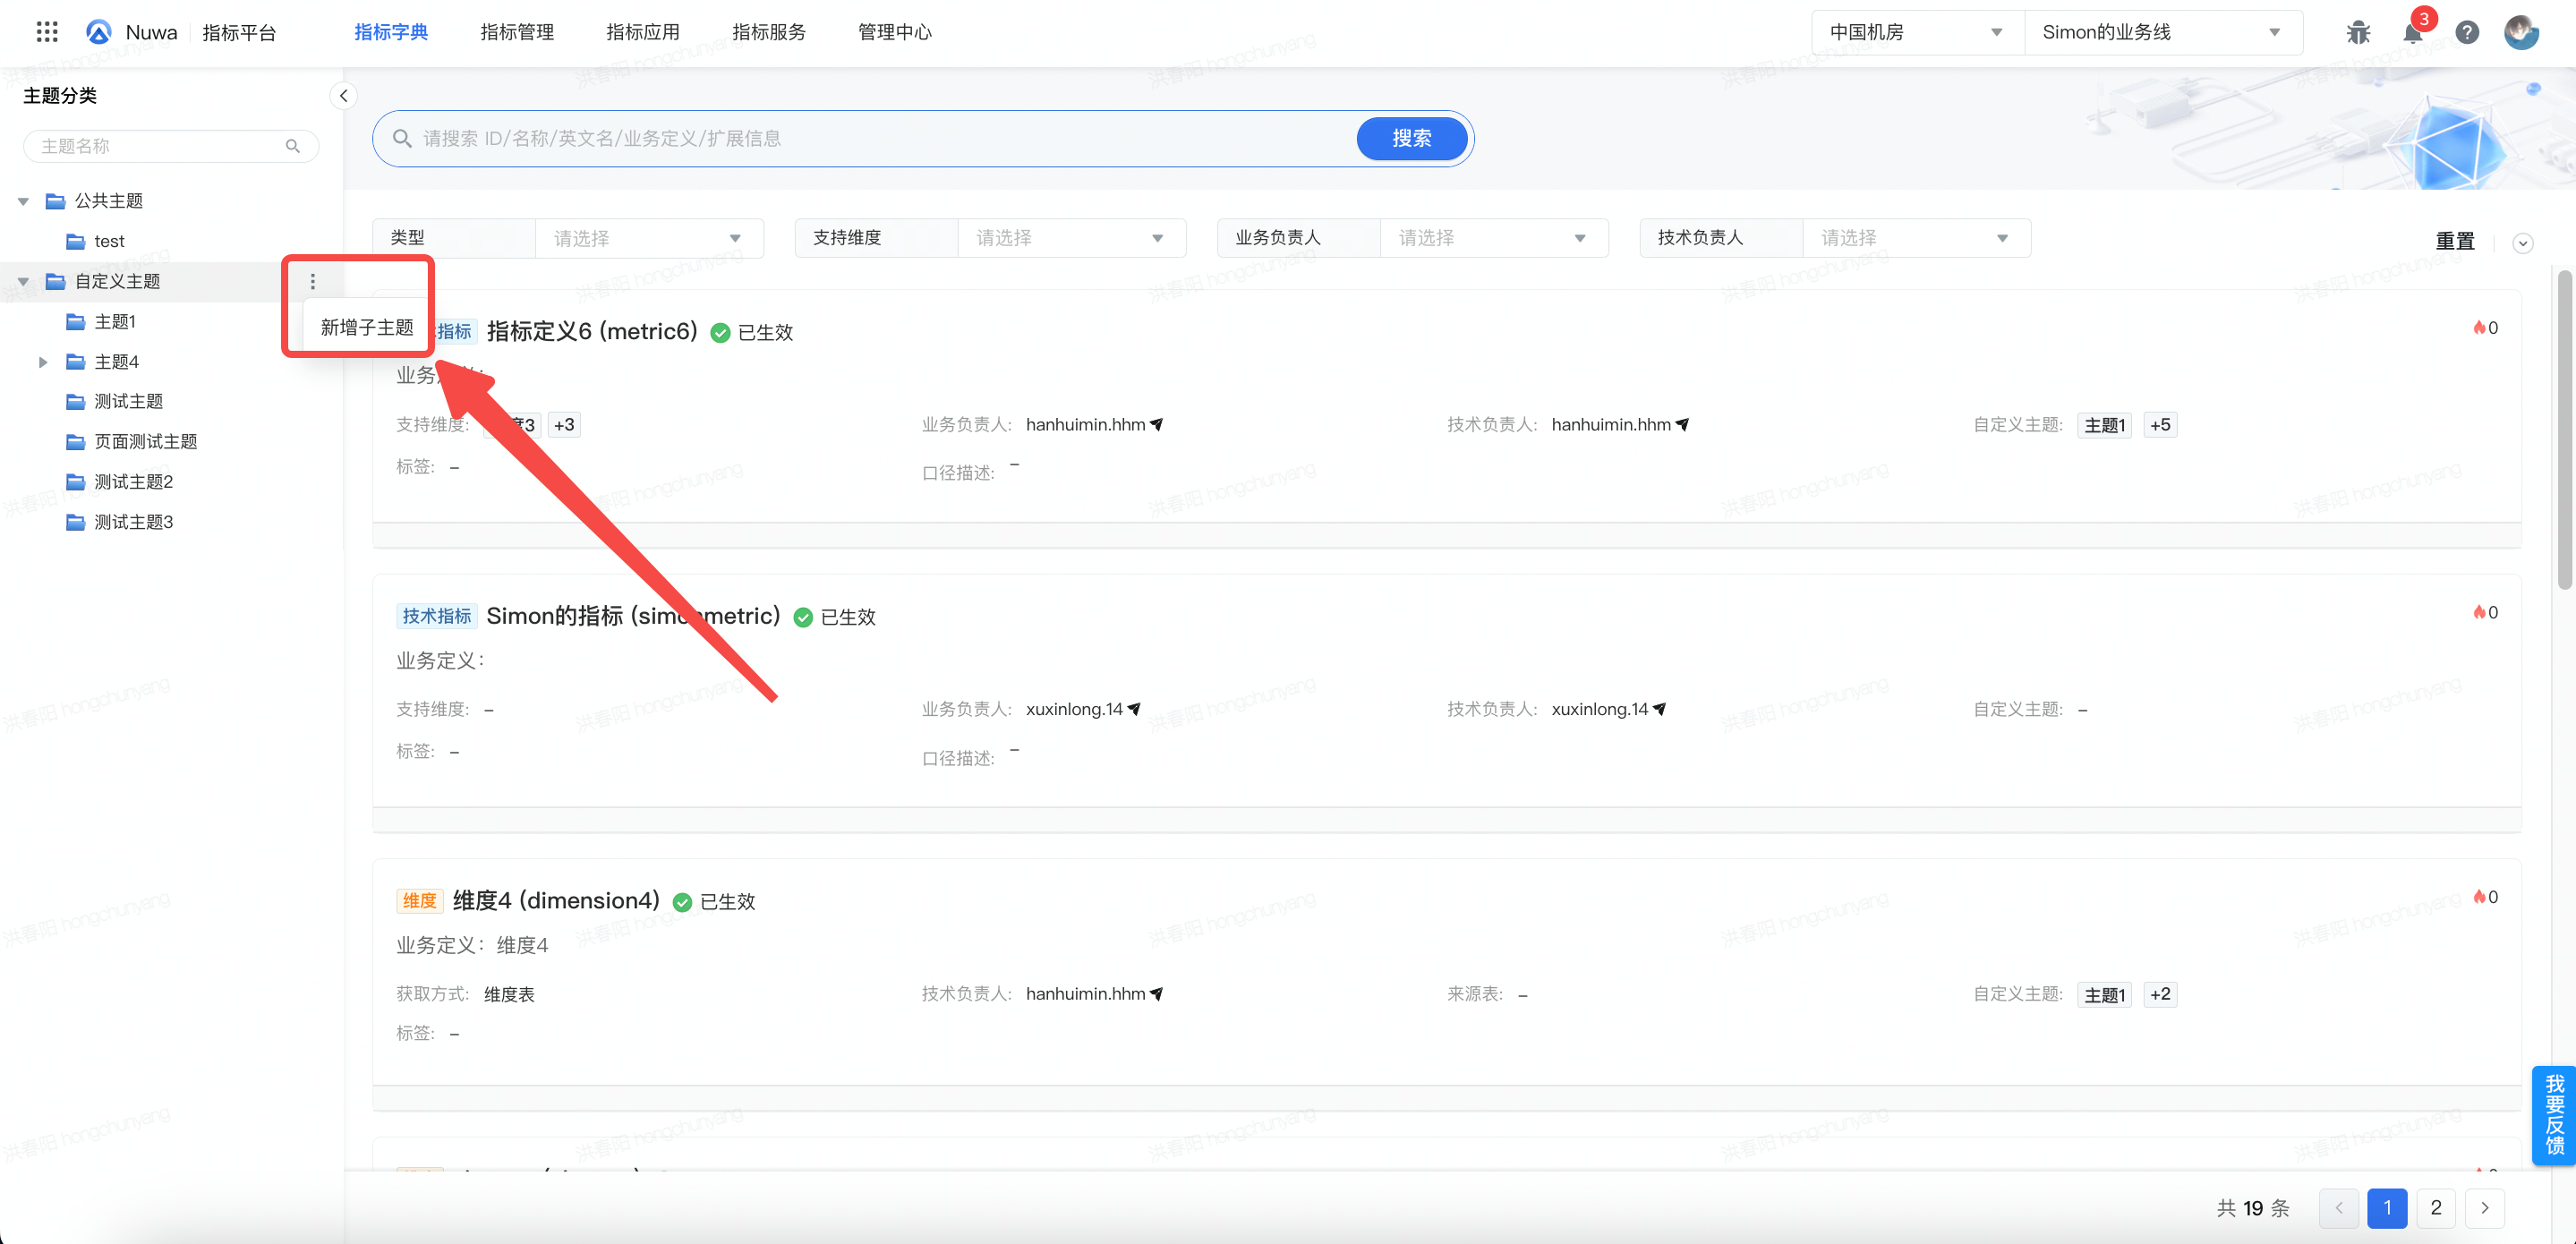
Task: Click folder icon of 页面测试主题
Action: click(75, 441)
